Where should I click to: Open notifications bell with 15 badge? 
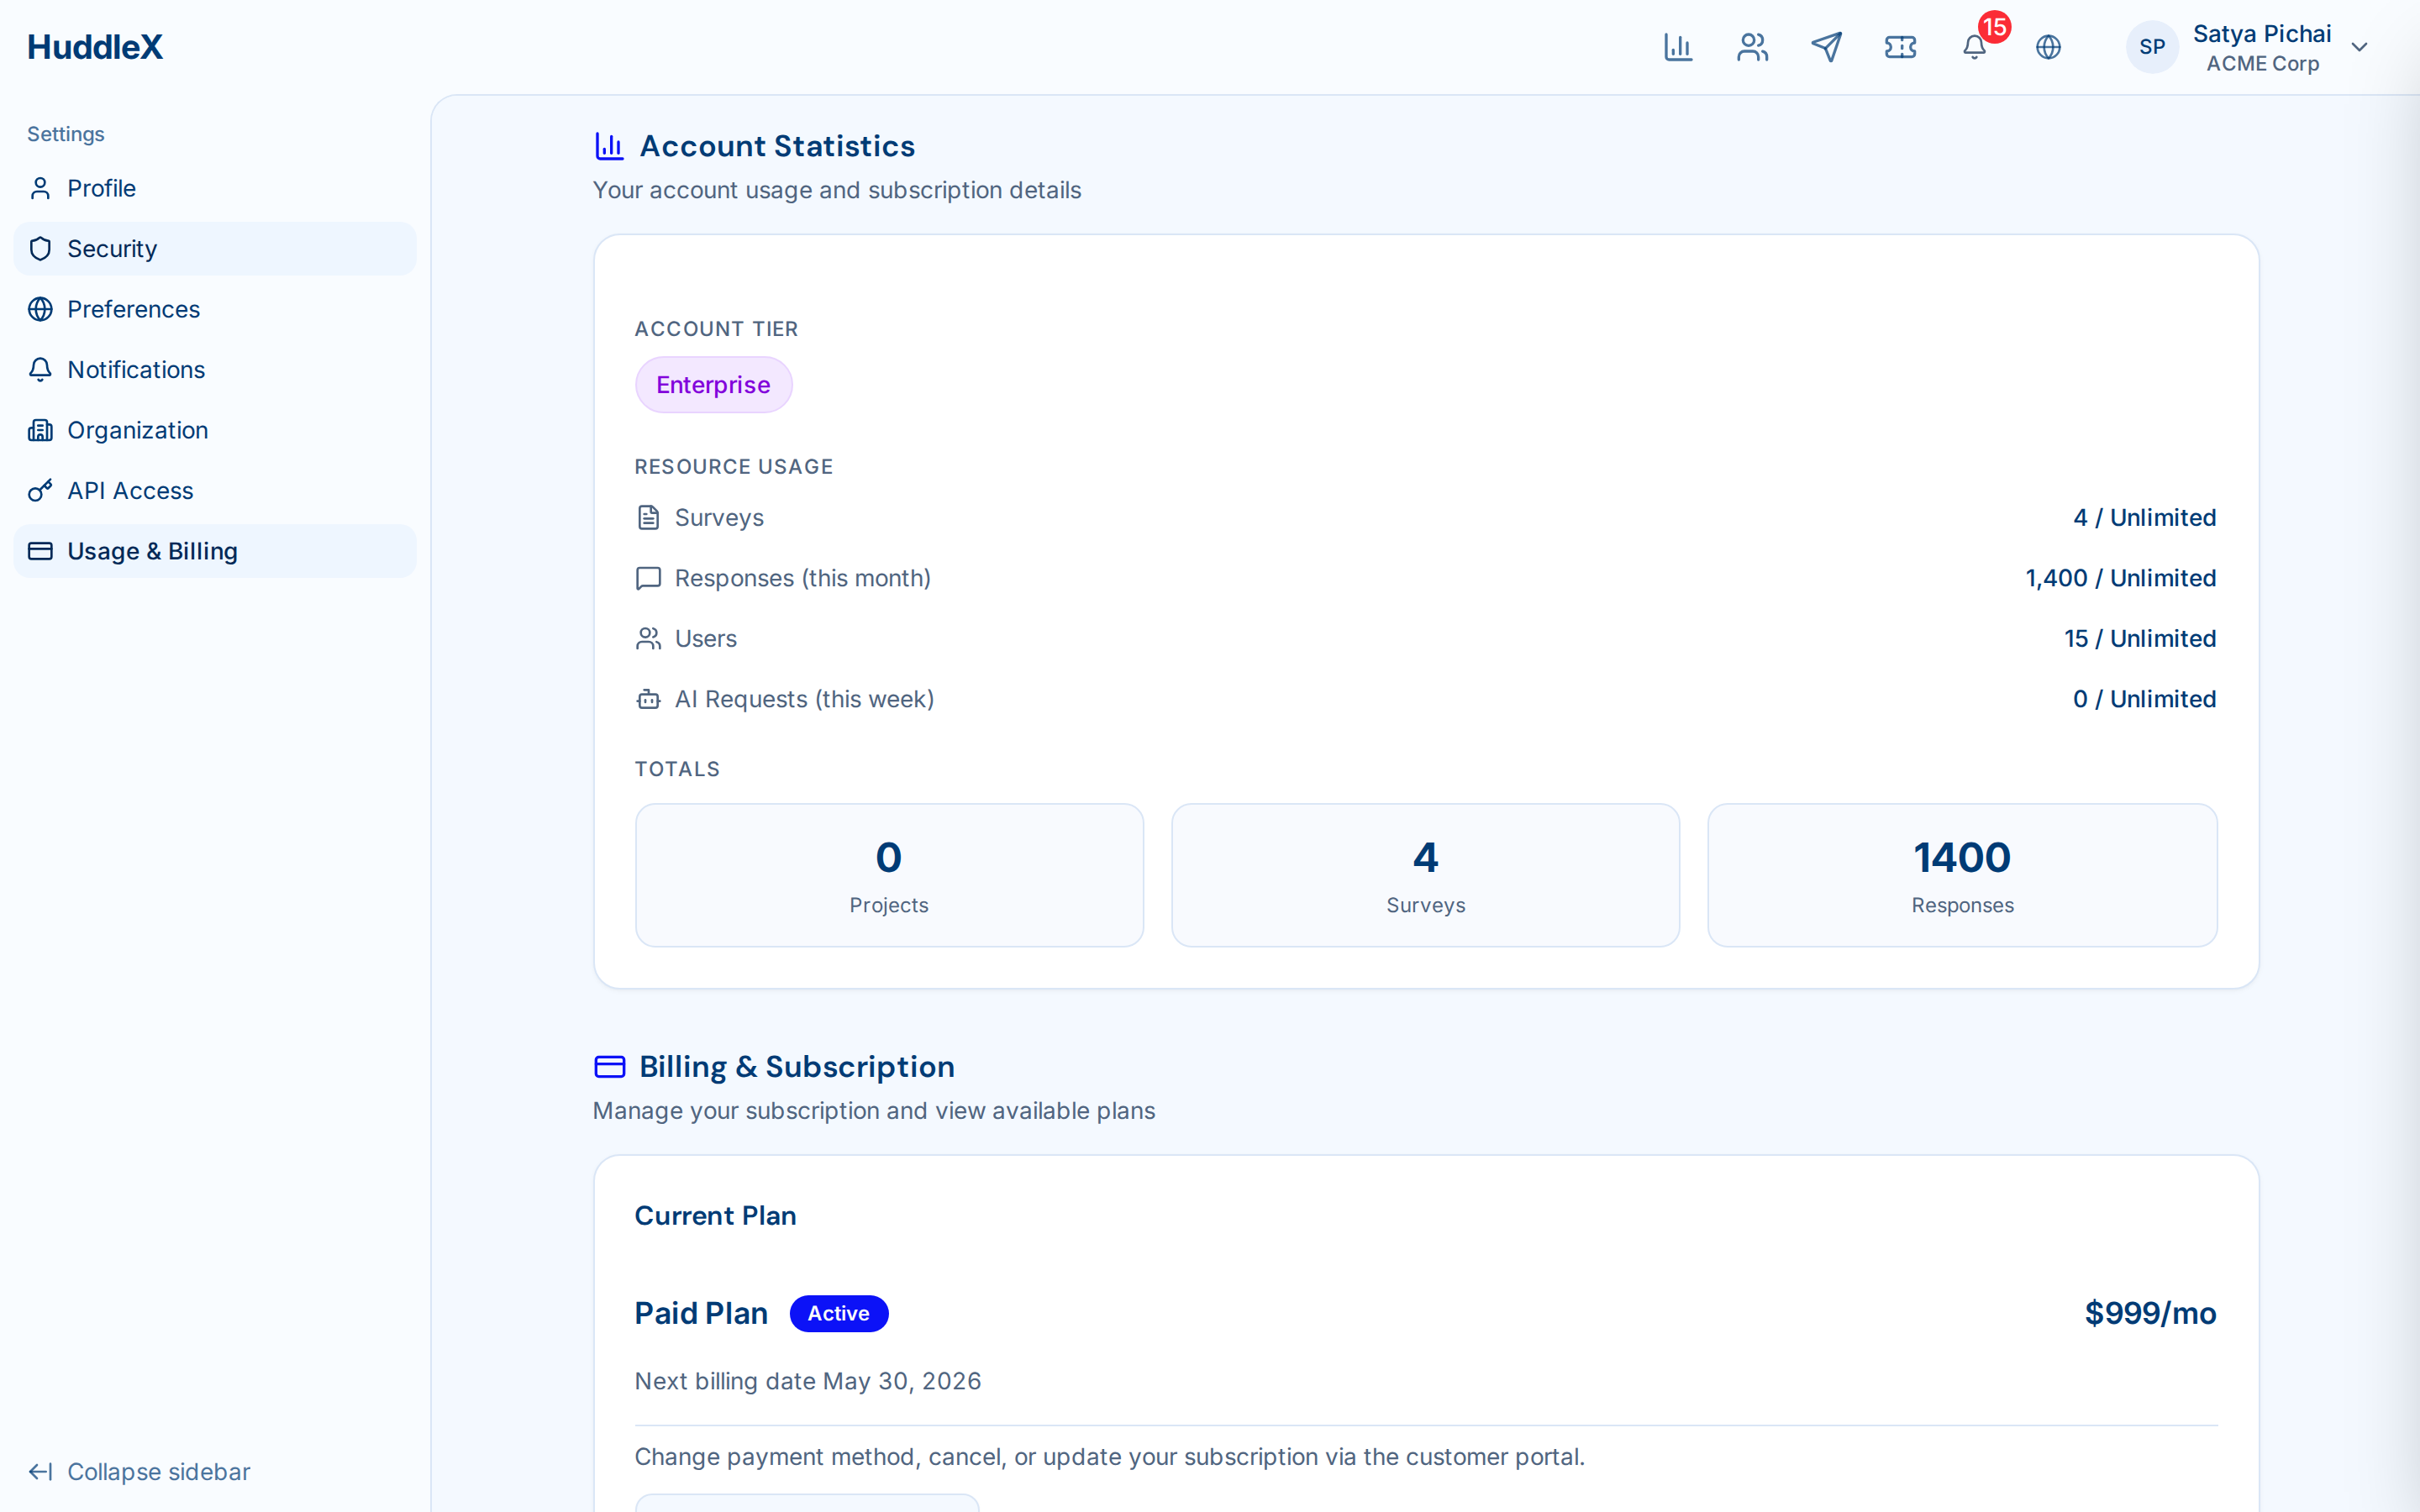[1975, 47]
